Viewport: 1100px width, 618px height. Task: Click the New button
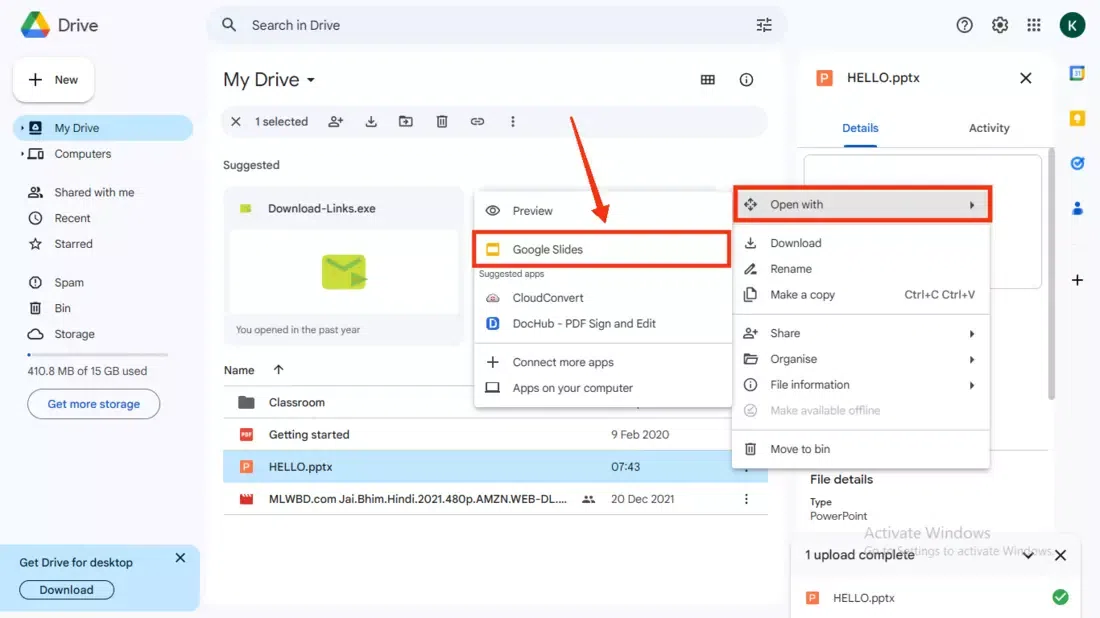coord(53,80)
